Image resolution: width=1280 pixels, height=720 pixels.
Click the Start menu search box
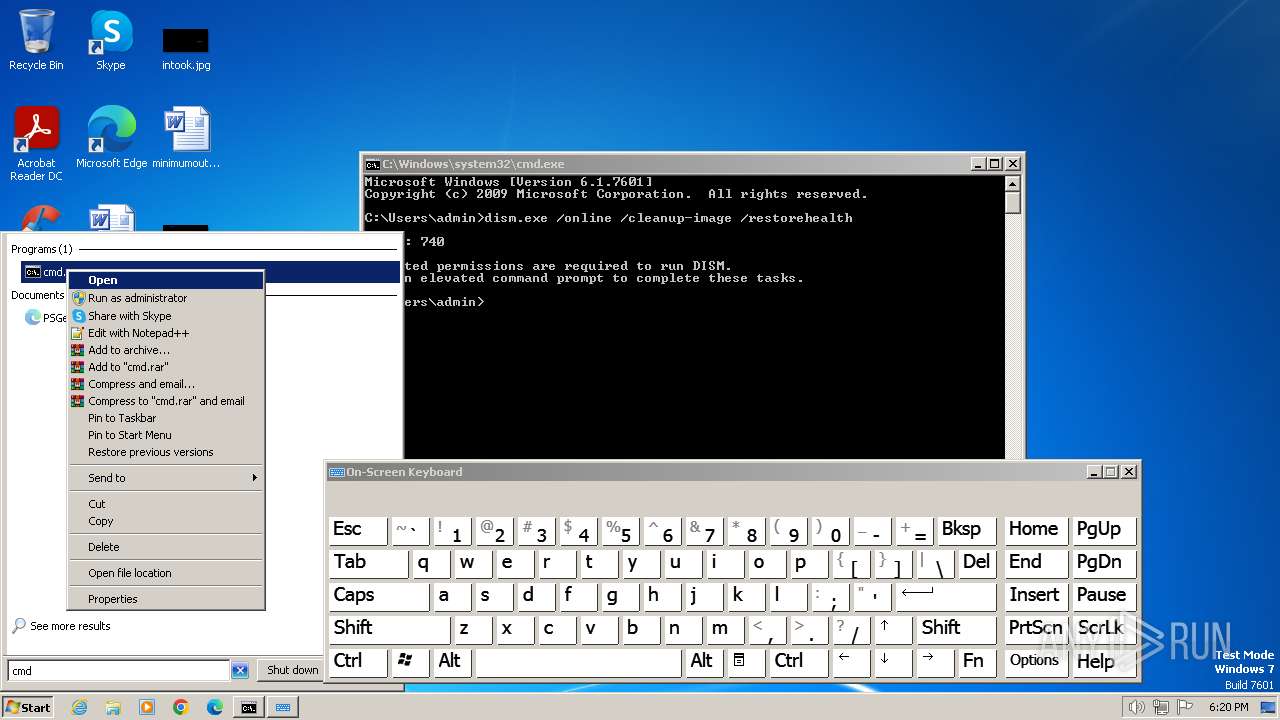(118, 670)
